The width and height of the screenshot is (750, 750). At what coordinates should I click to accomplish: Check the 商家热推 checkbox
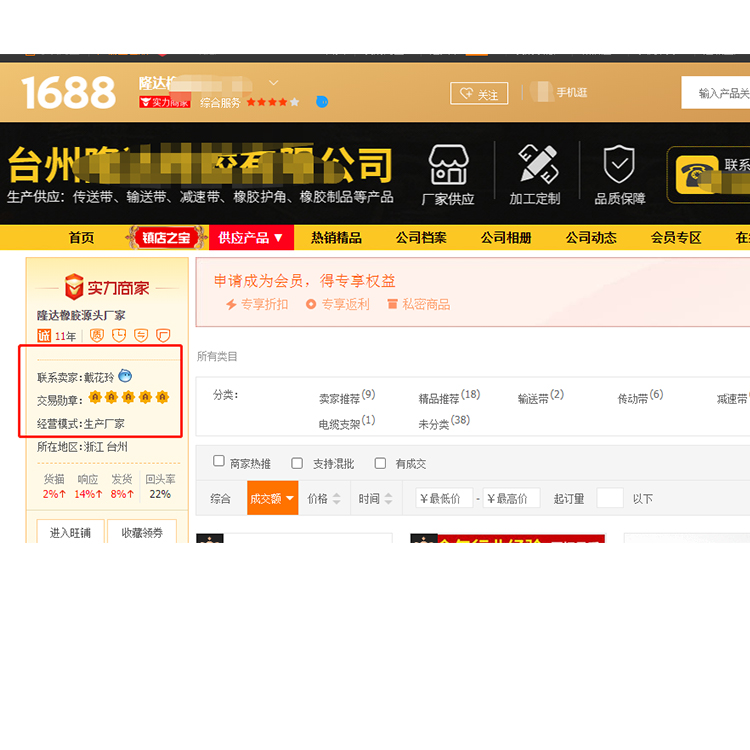coord(219,461)
